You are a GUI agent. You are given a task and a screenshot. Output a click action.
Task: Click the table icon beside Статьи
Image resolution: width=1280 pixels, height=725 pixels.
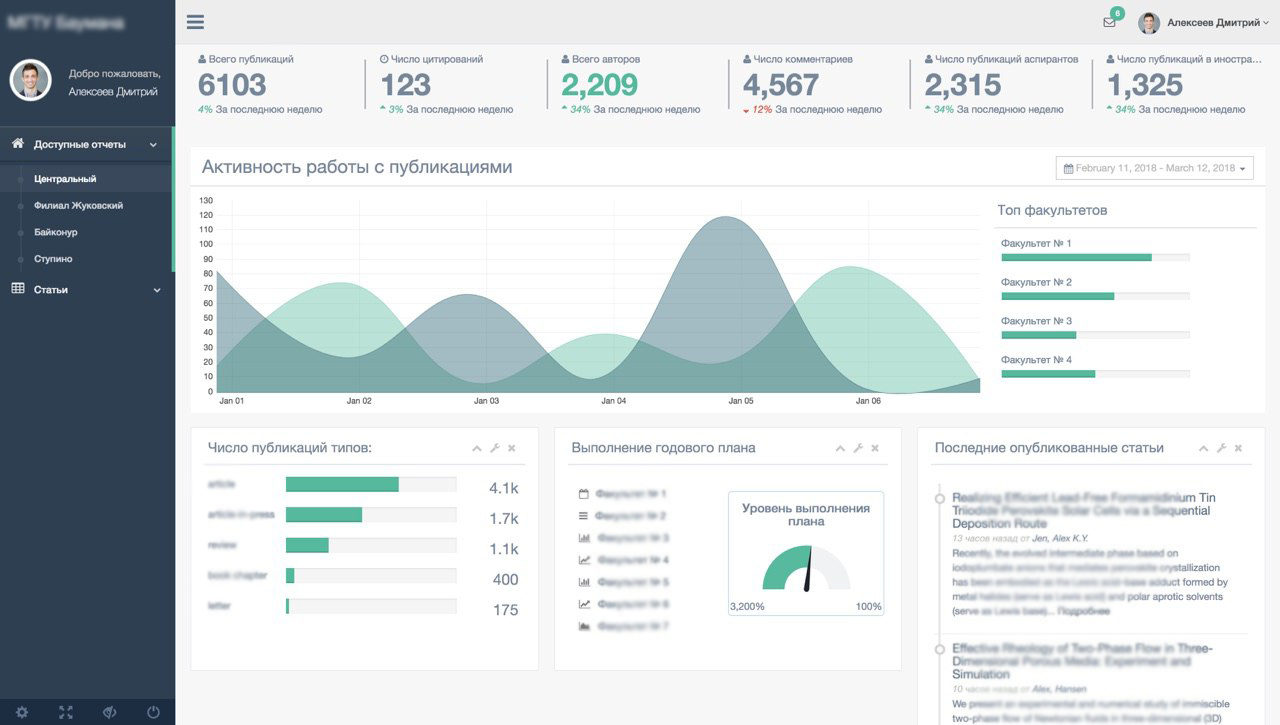(x=17, y=289)
